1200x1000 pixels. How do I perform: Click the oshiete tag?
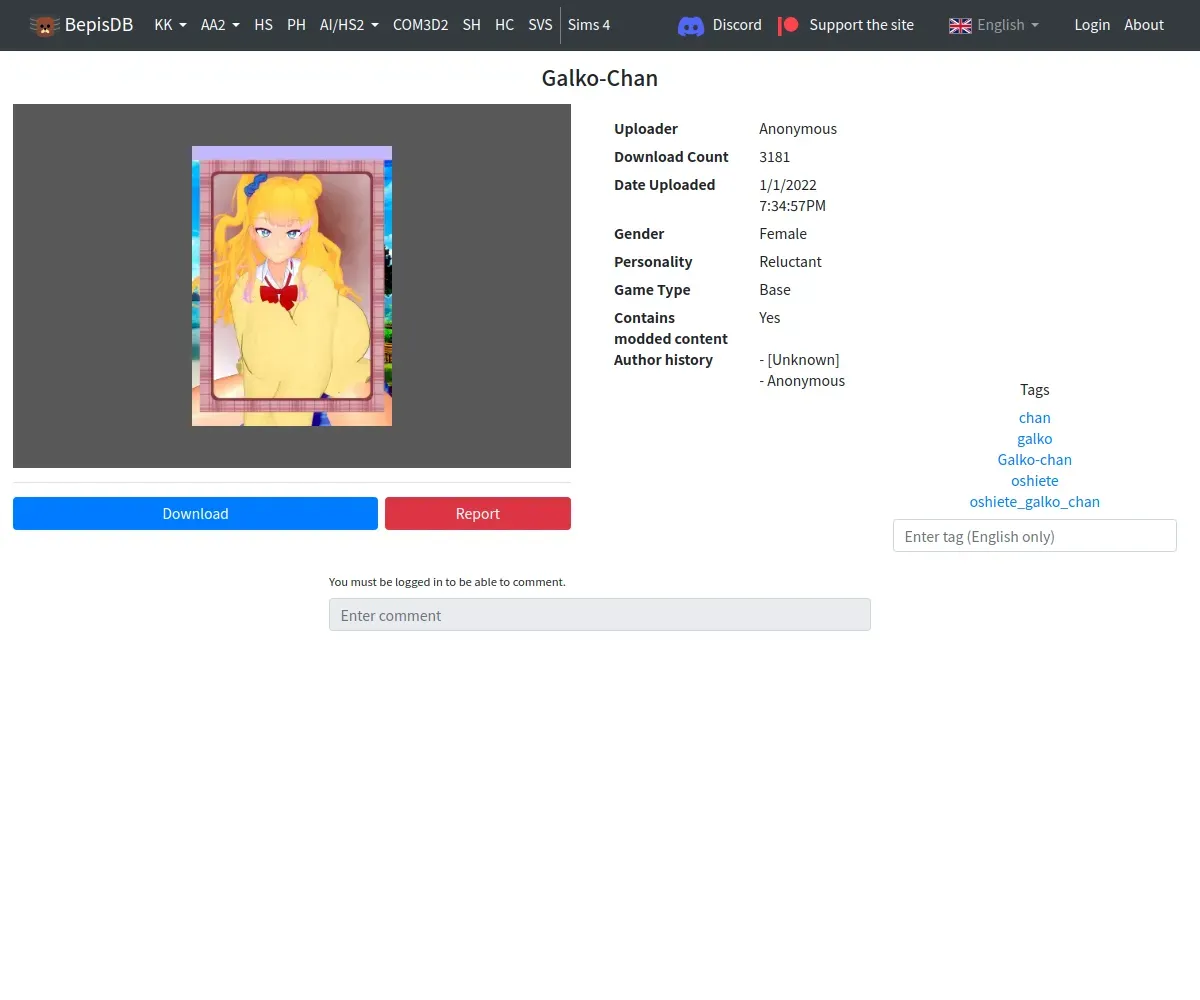pos(1035,481)
